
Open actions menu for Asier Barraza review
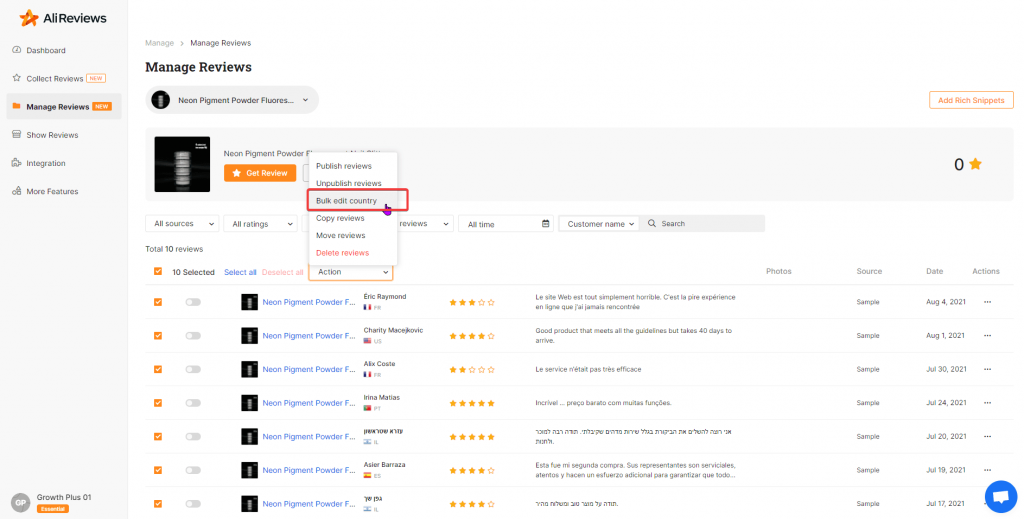pyautogui.click(x=987, y=470)
